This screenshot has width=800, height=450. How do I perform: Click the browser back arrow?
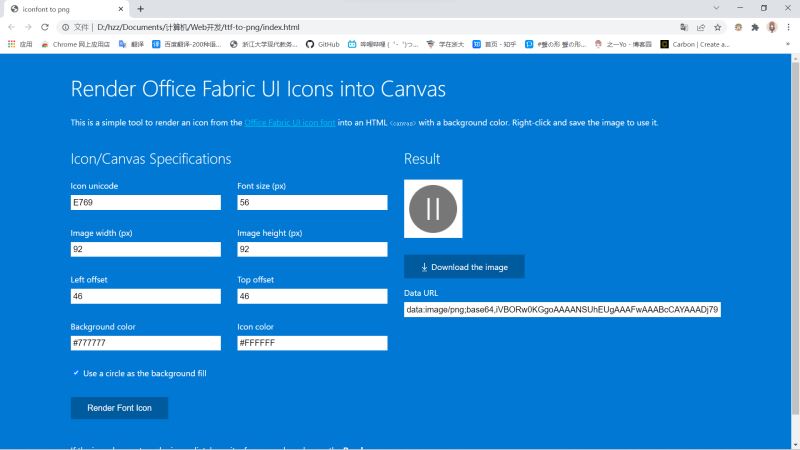pos(12,27)
